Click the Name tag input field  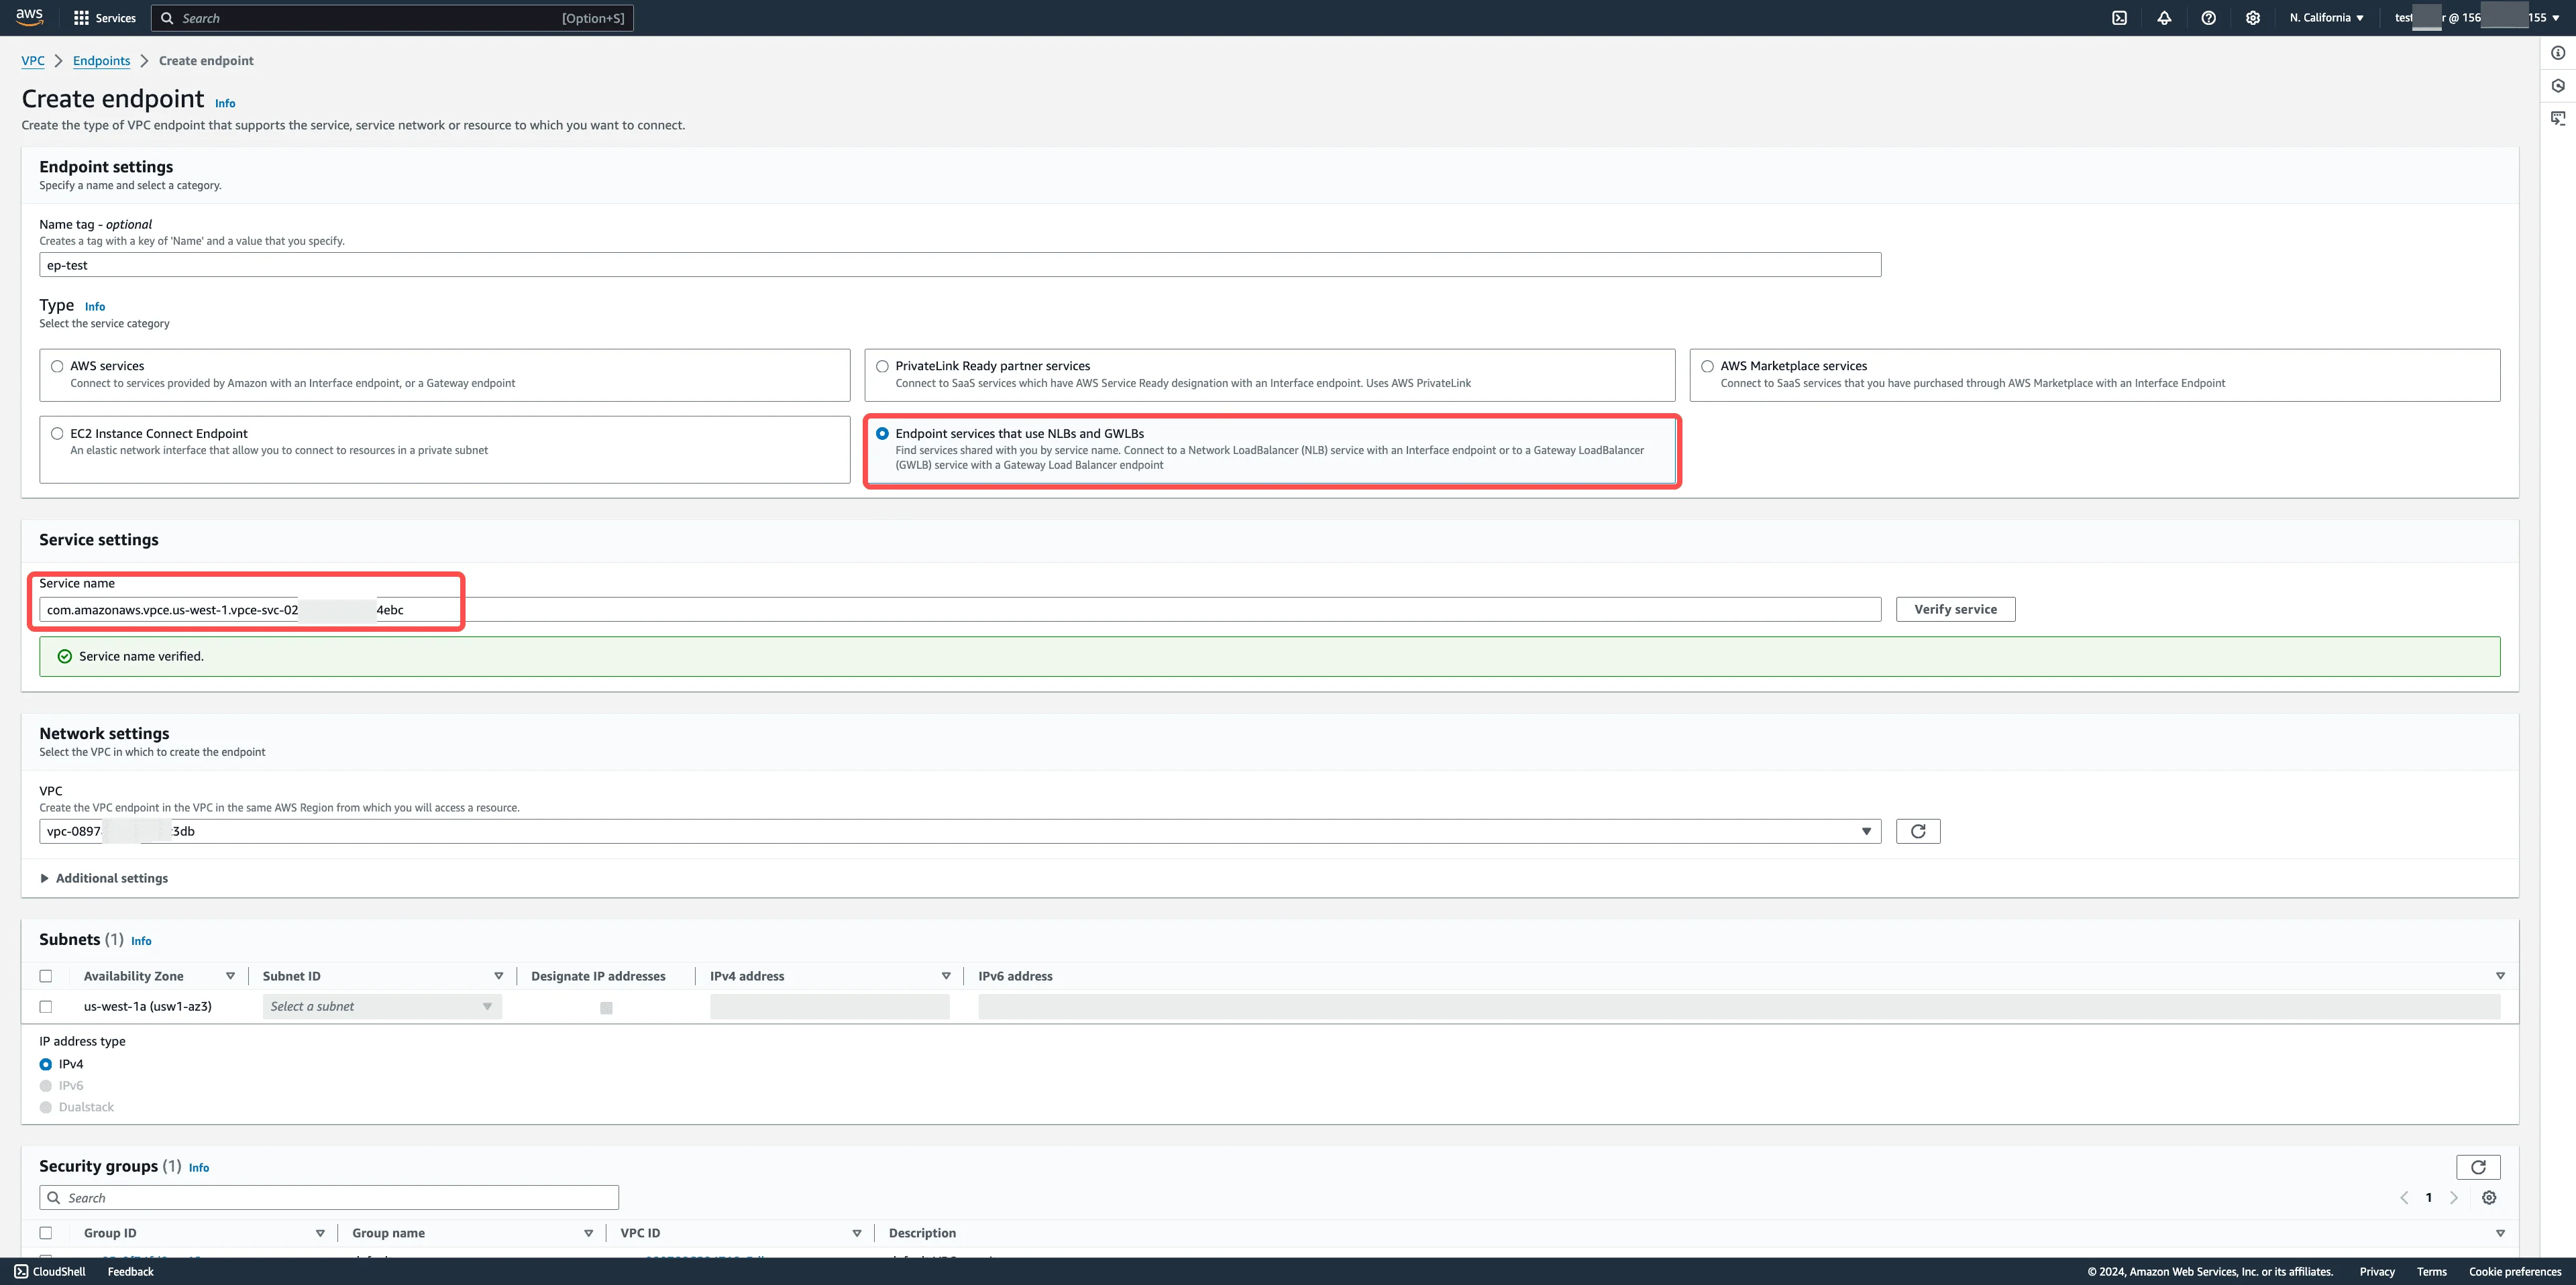point(959,265)
